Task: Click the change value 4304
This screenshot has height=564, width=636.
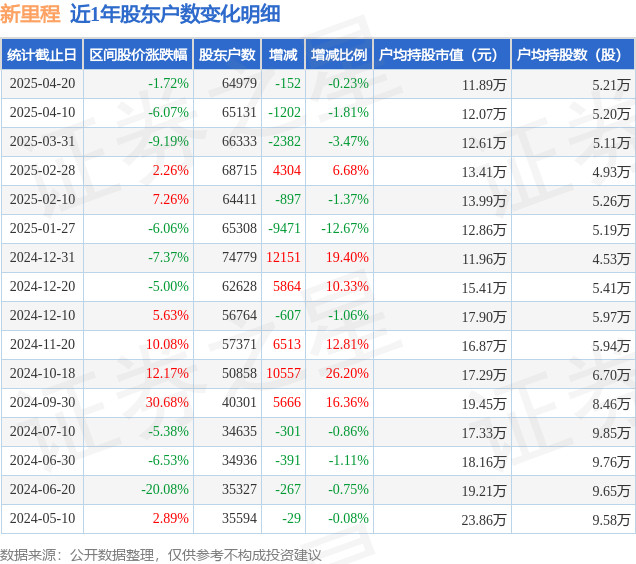Action: (x=287, y=170)
